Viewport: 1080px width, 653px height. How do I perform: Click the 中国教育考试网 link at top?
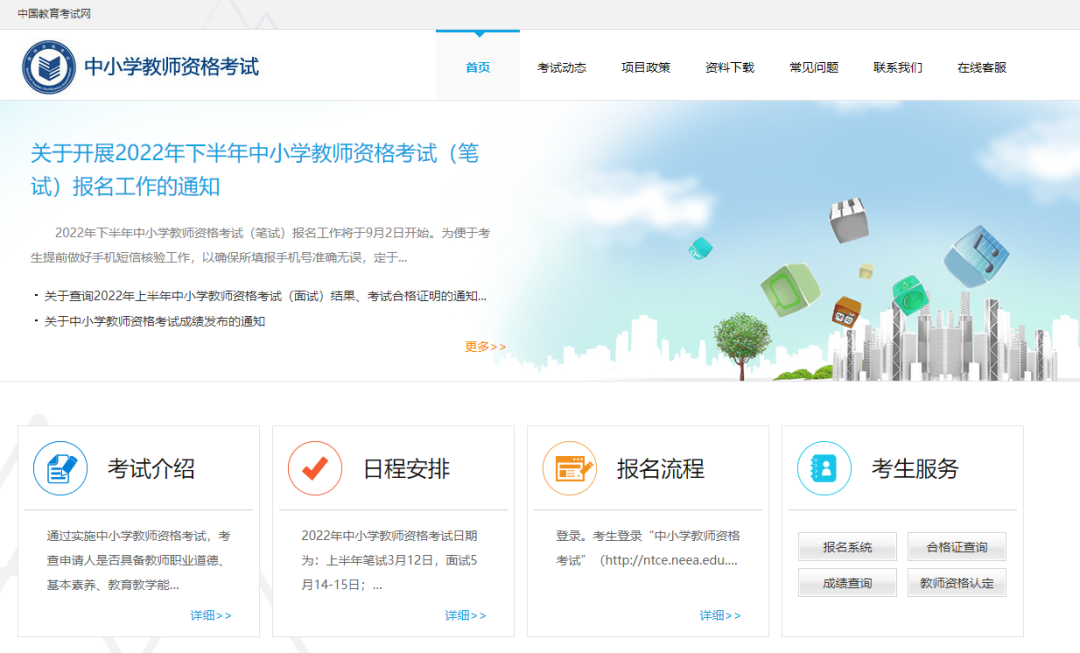[54, 14]
